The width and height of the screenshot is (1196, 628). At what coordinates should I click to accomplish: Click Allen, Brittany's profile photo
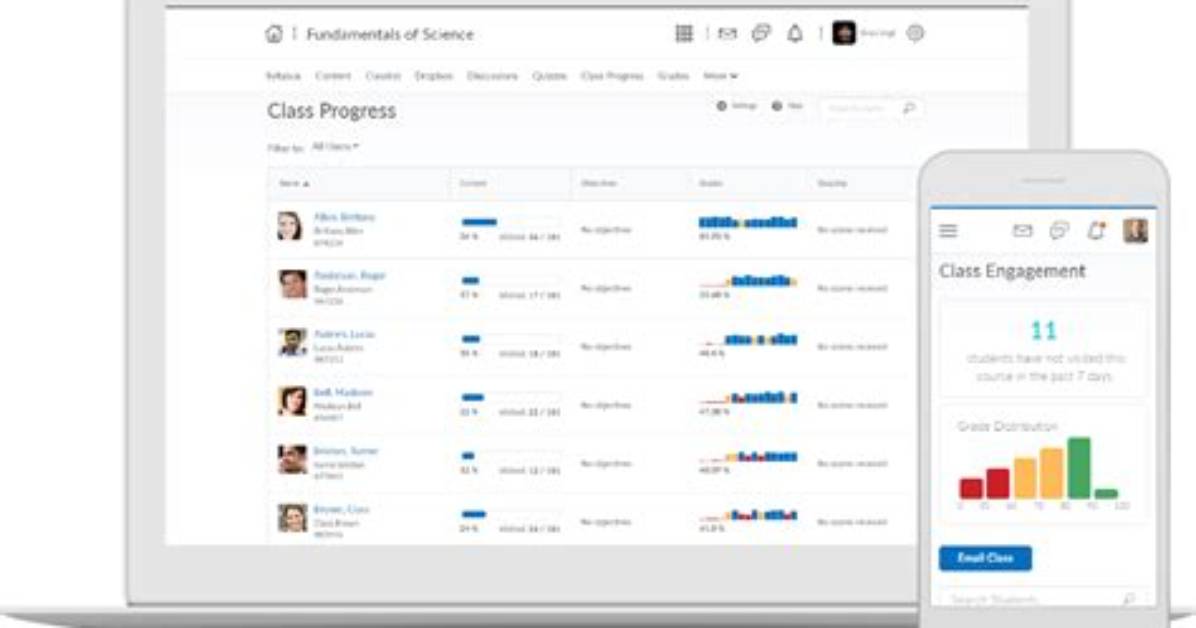pos(290,227)
